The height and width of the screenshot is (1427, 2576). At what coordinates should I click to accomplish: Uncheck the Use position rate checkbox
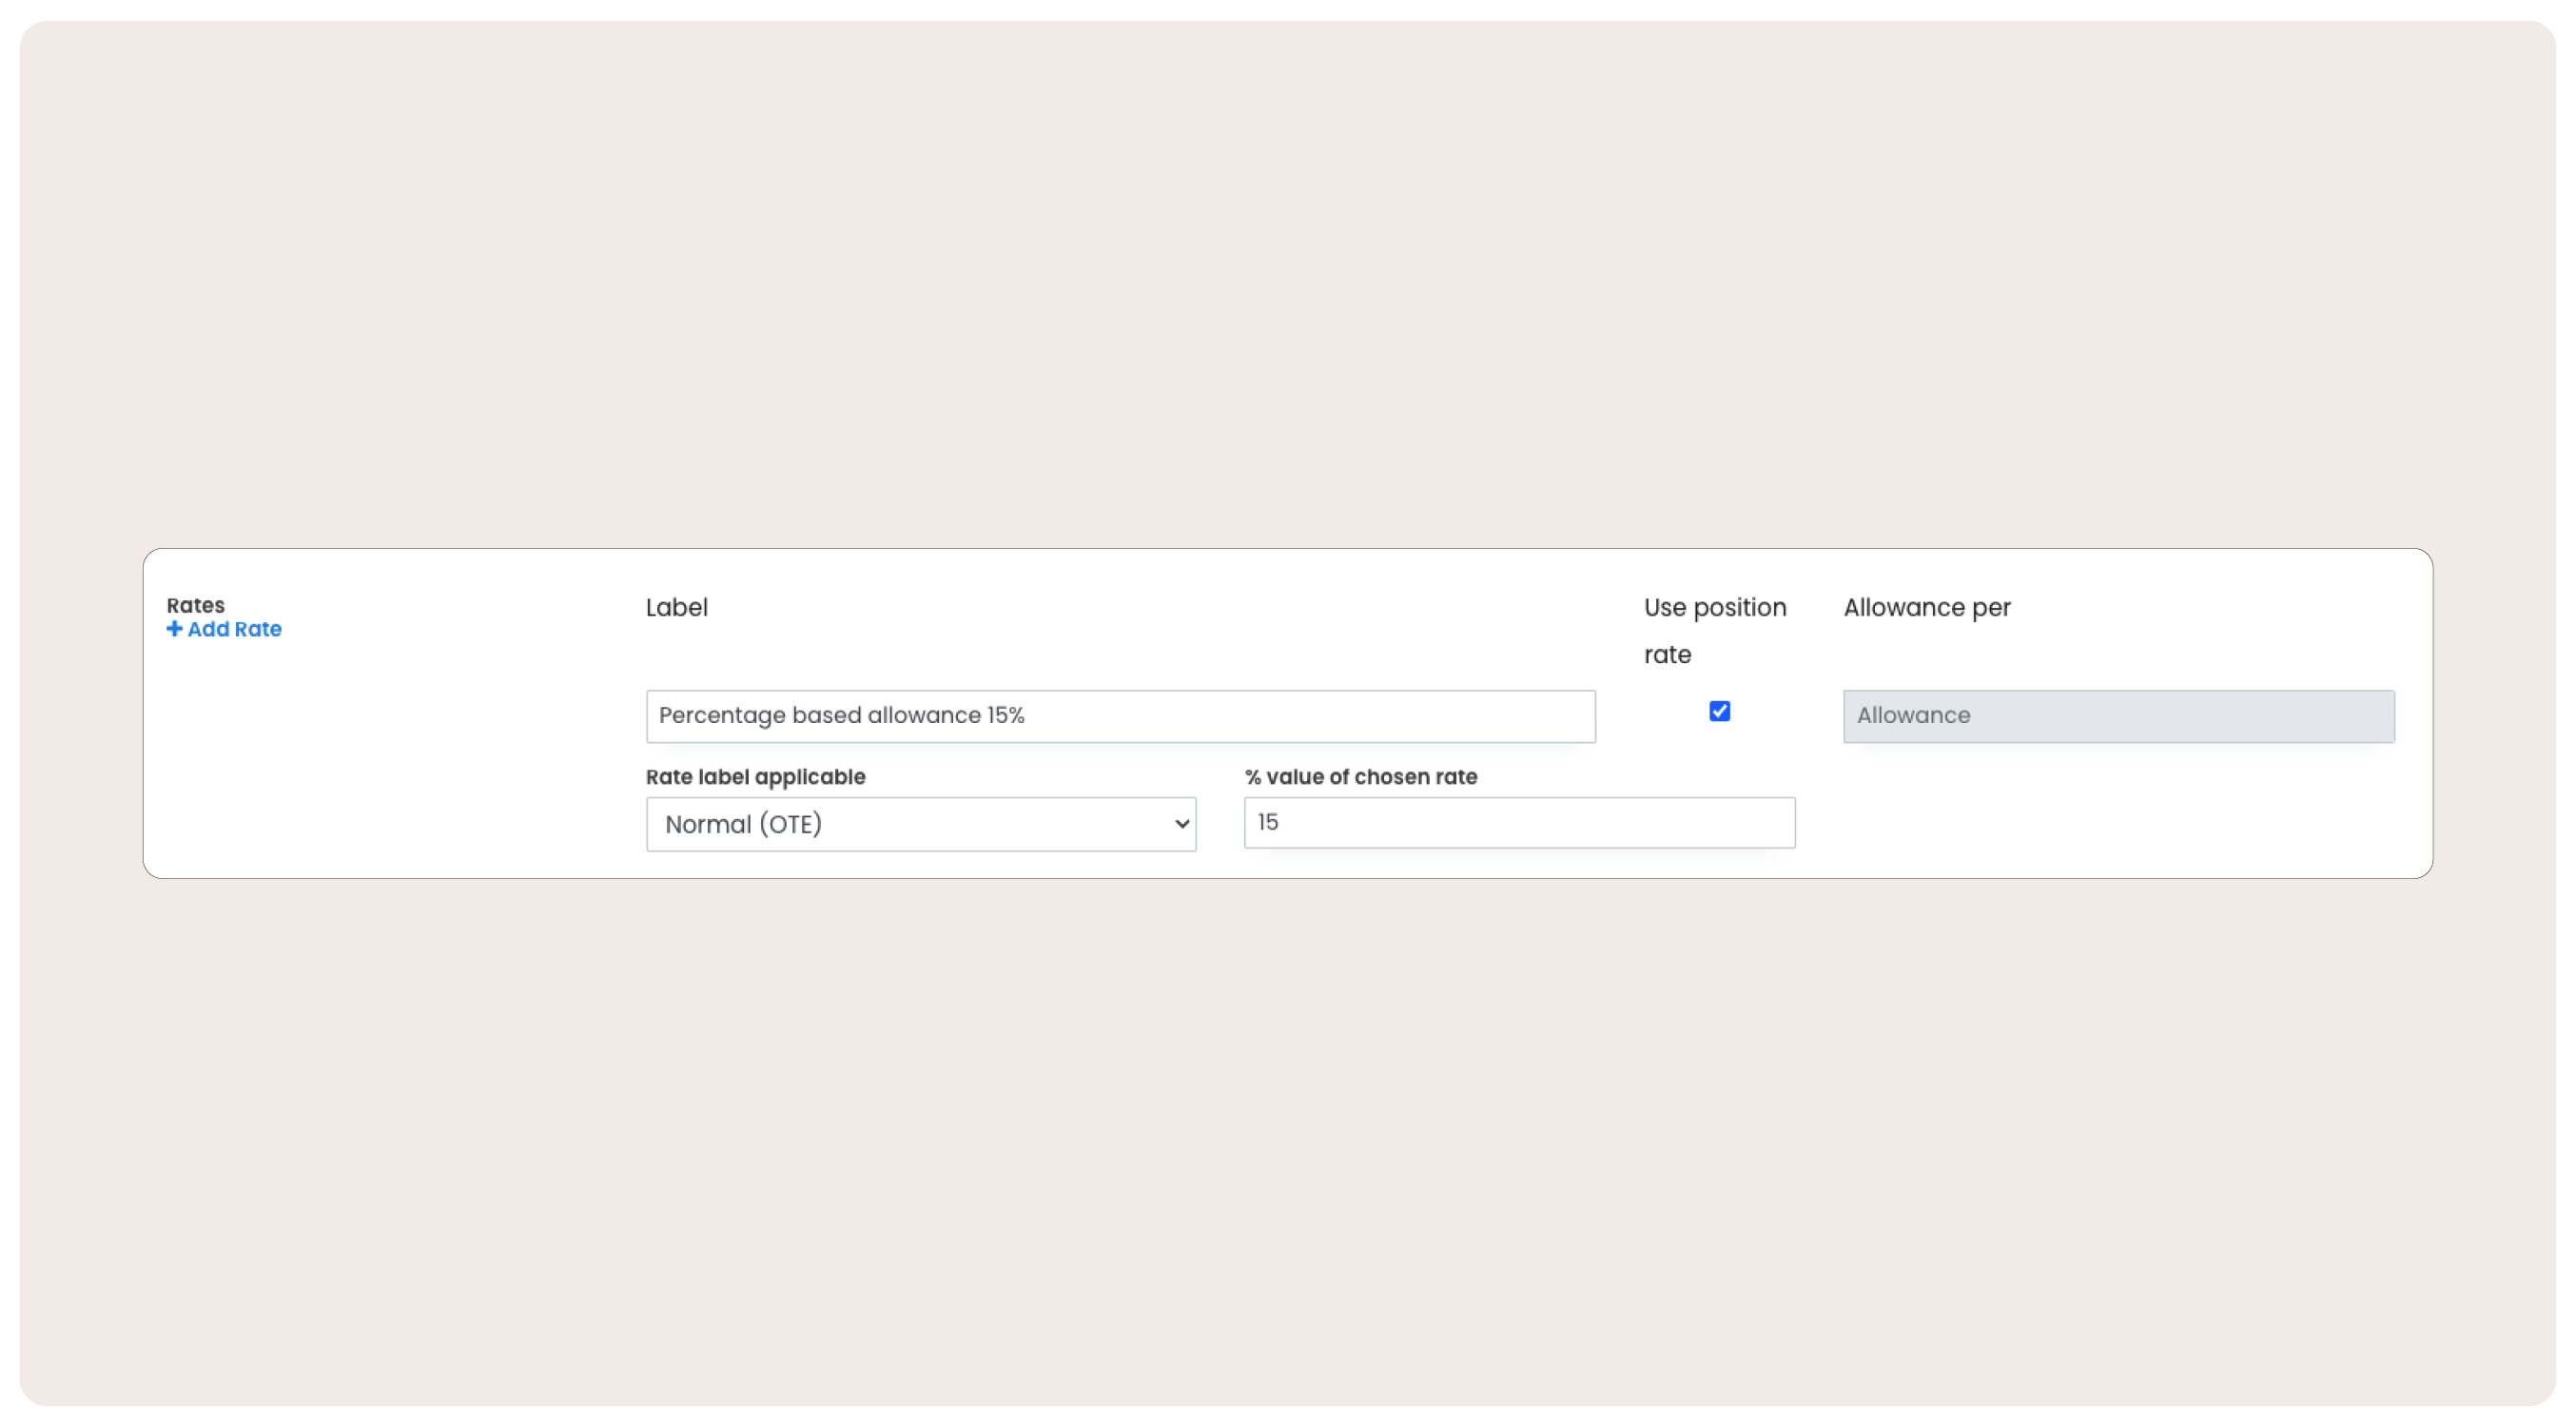click(1719, 711)
